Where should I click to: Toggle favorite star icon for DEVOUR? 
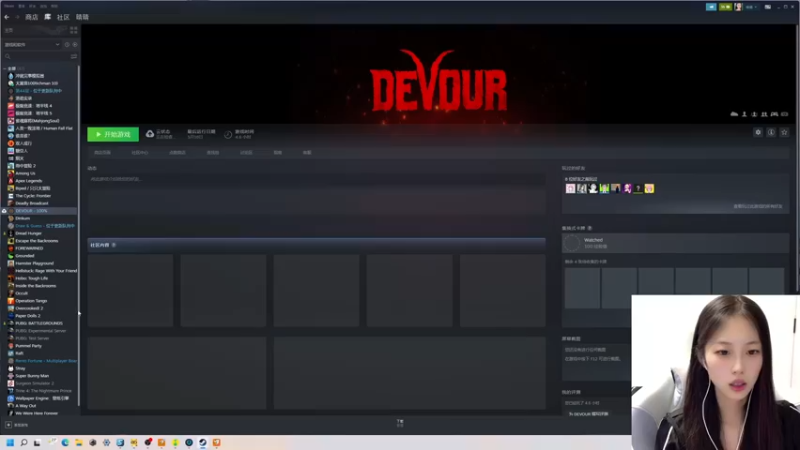coord(785,132)
